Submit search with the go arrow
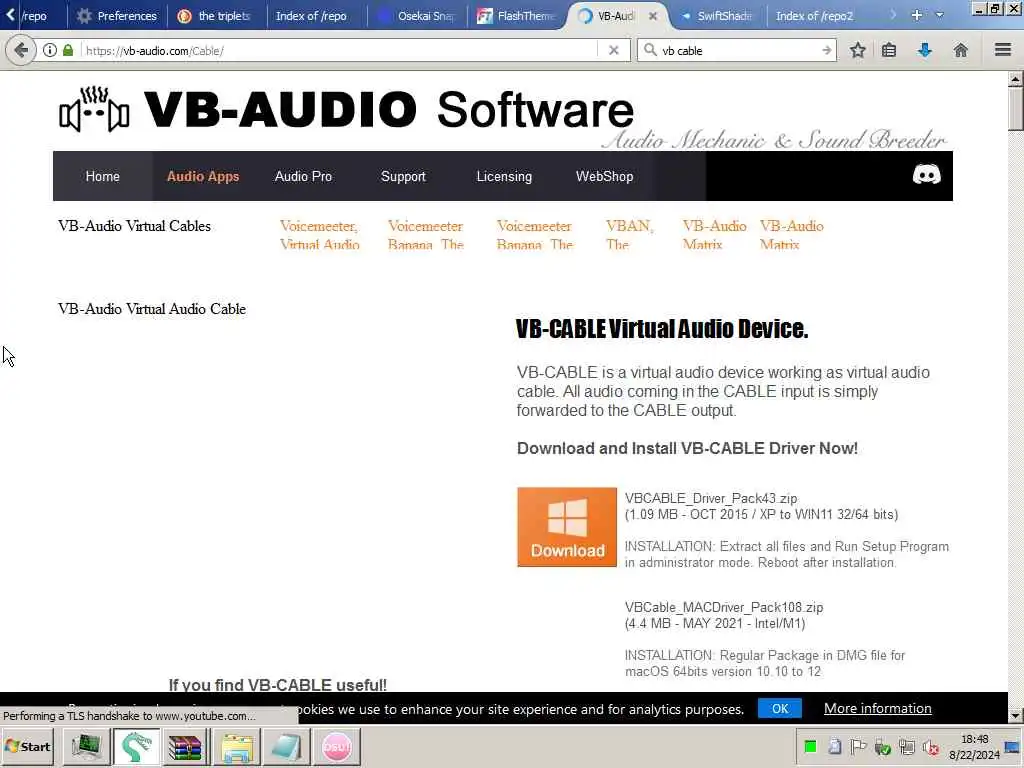The height and width of the screenshot is (768, 1024). [827, 50]
